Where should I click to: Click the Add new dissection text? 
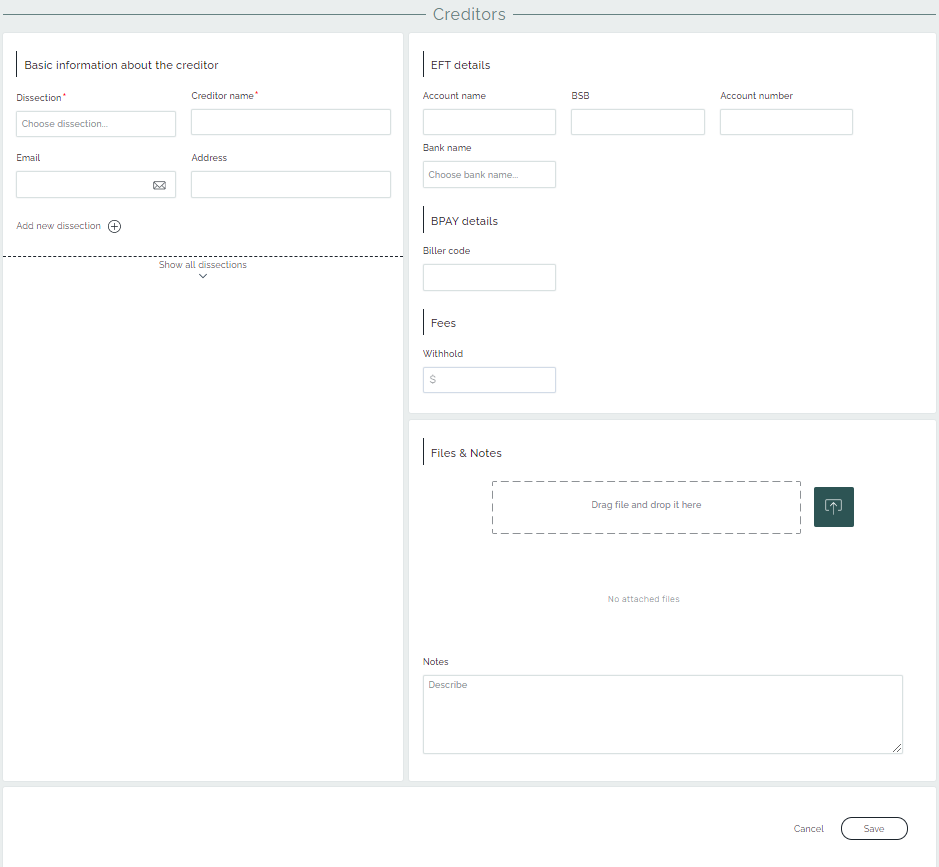point(59,226)
